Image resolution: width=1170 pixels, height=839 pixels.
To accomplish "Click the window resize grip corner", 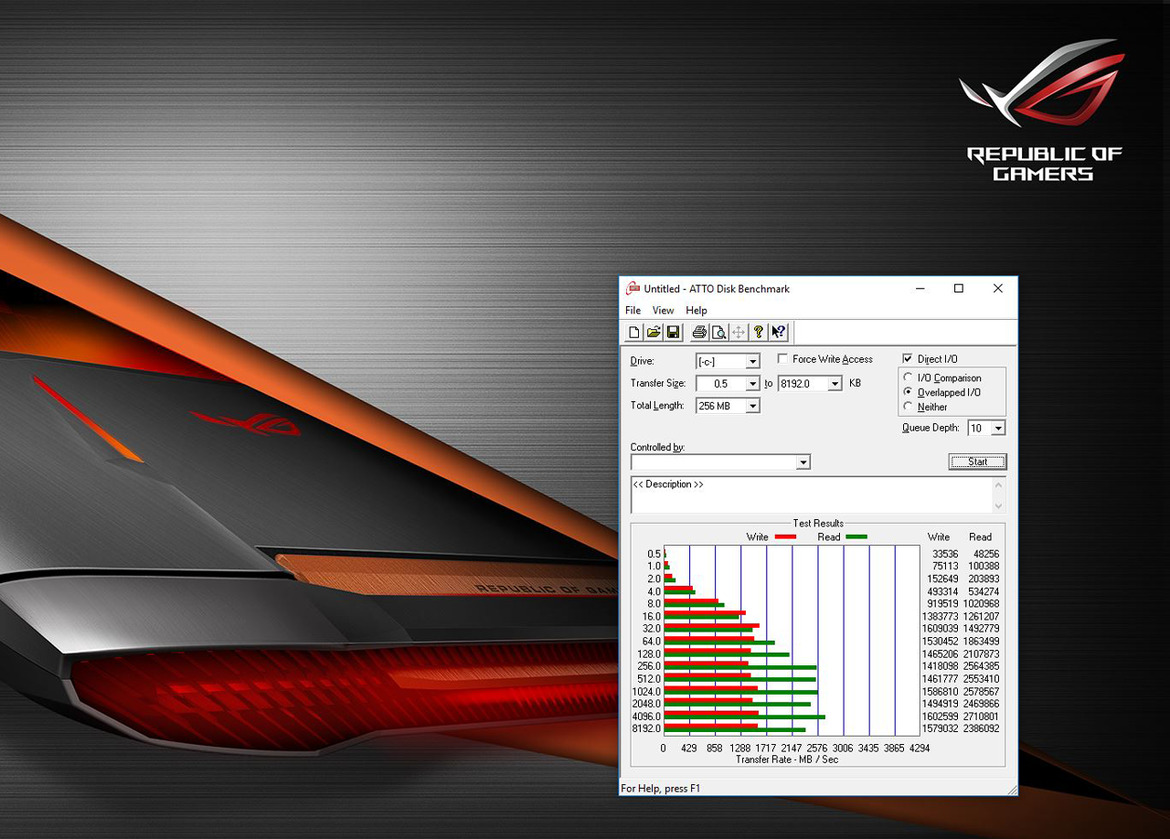I will [1012, 790].
